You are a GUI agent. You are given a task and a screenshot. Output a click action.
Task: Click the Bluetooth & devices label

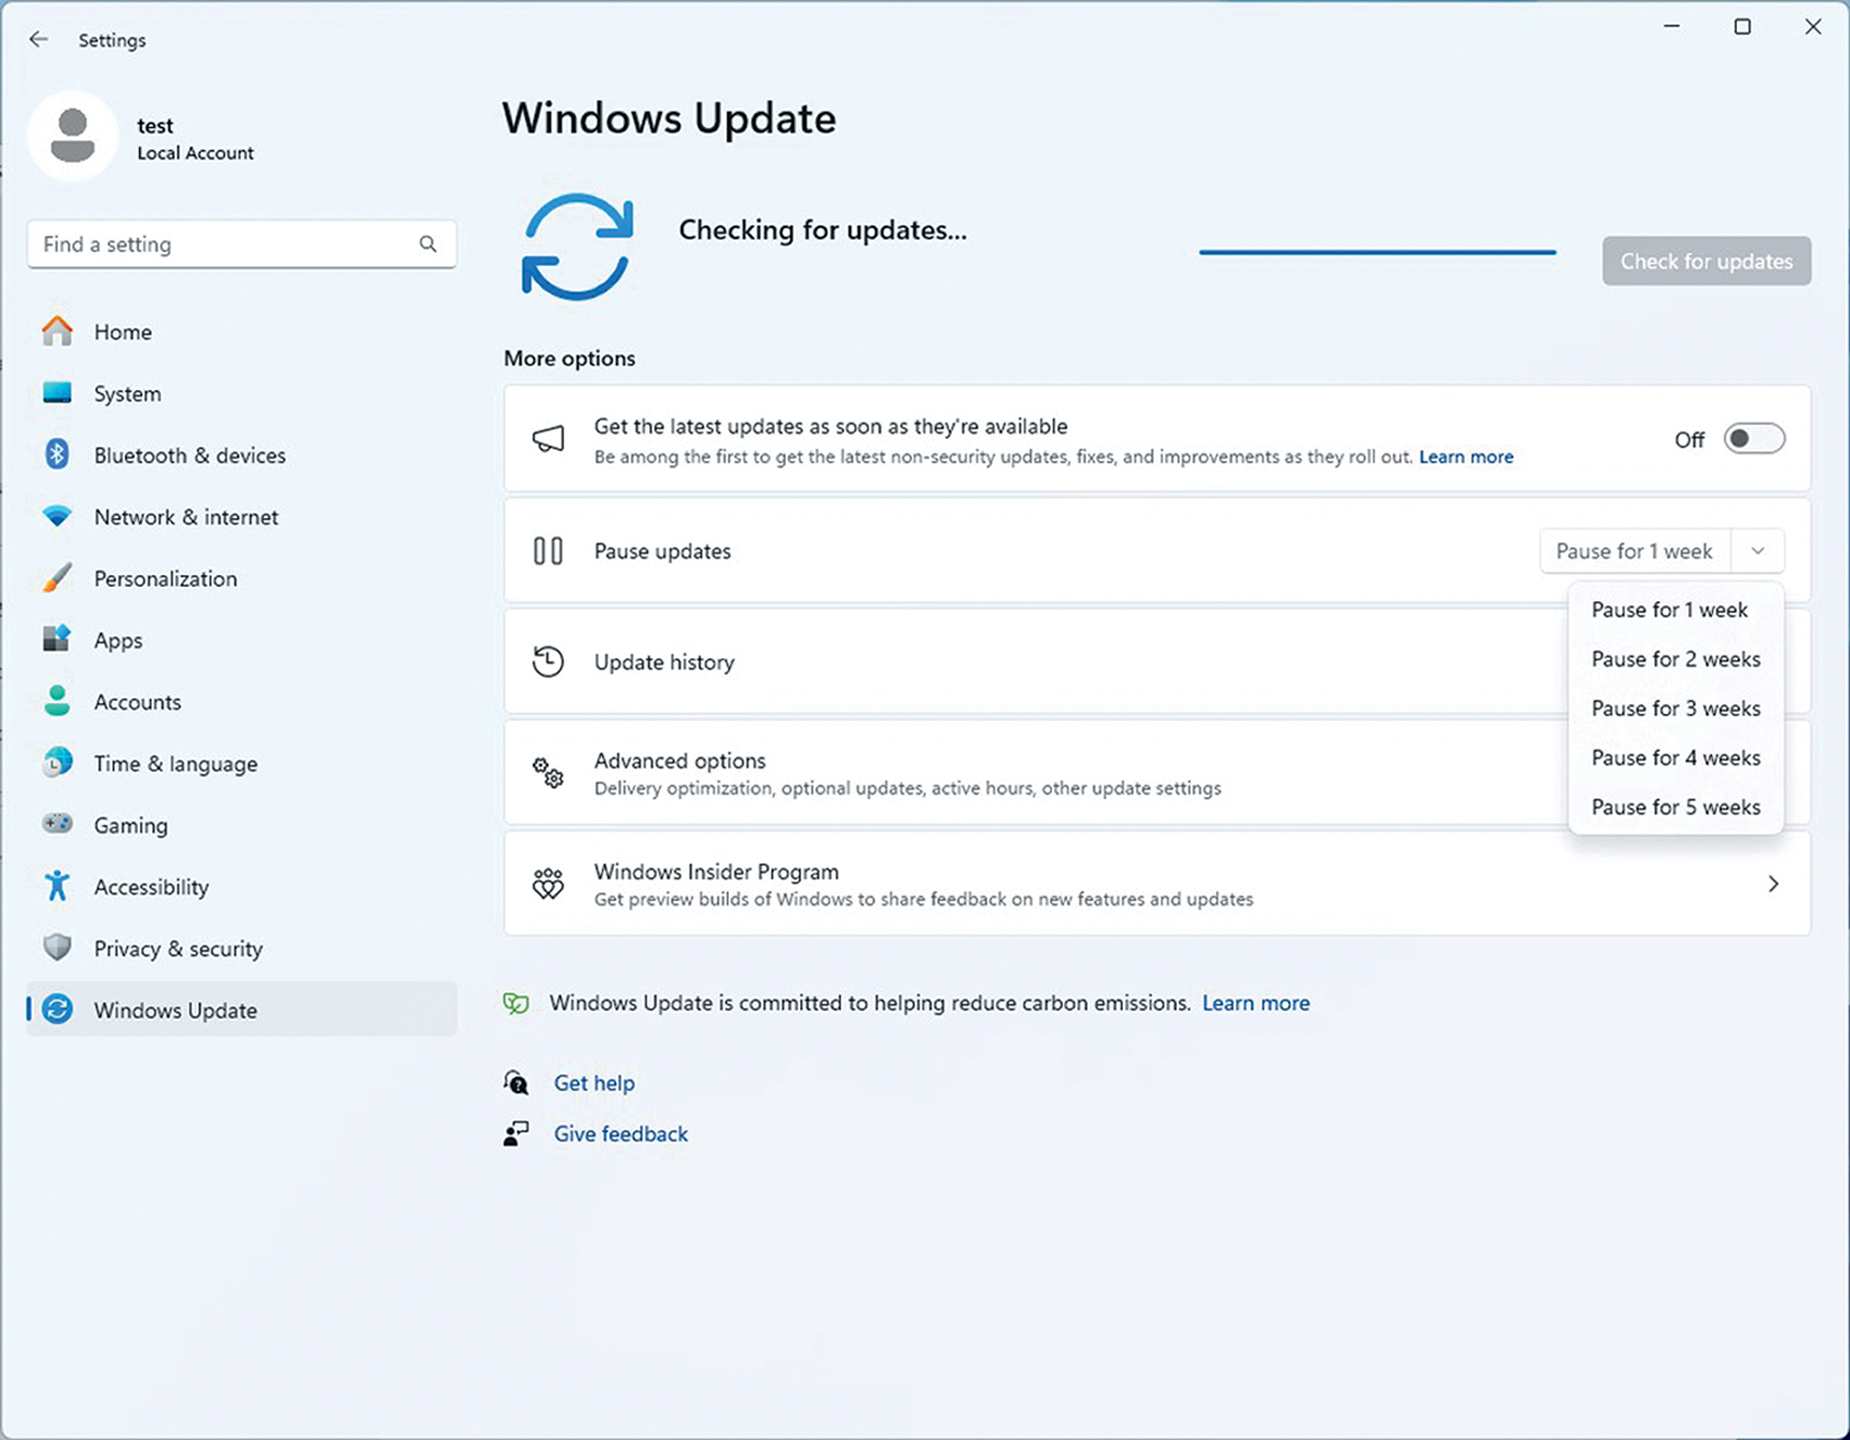point(190,455)
